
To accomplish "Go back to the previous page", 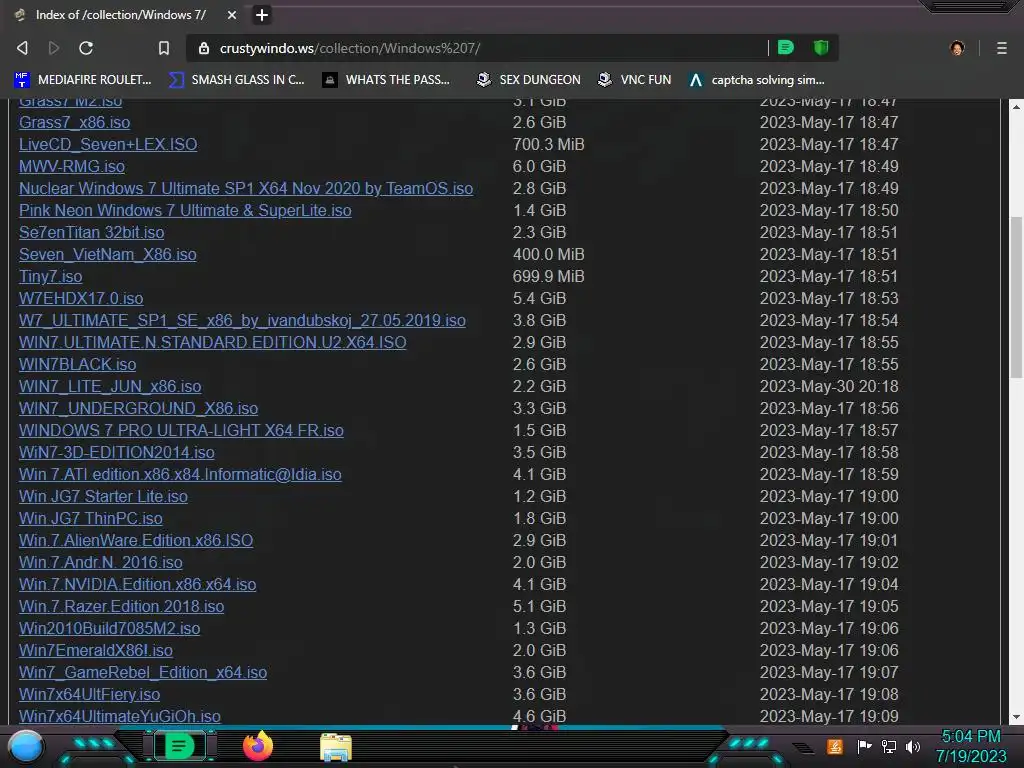I will tap(22, 48).
